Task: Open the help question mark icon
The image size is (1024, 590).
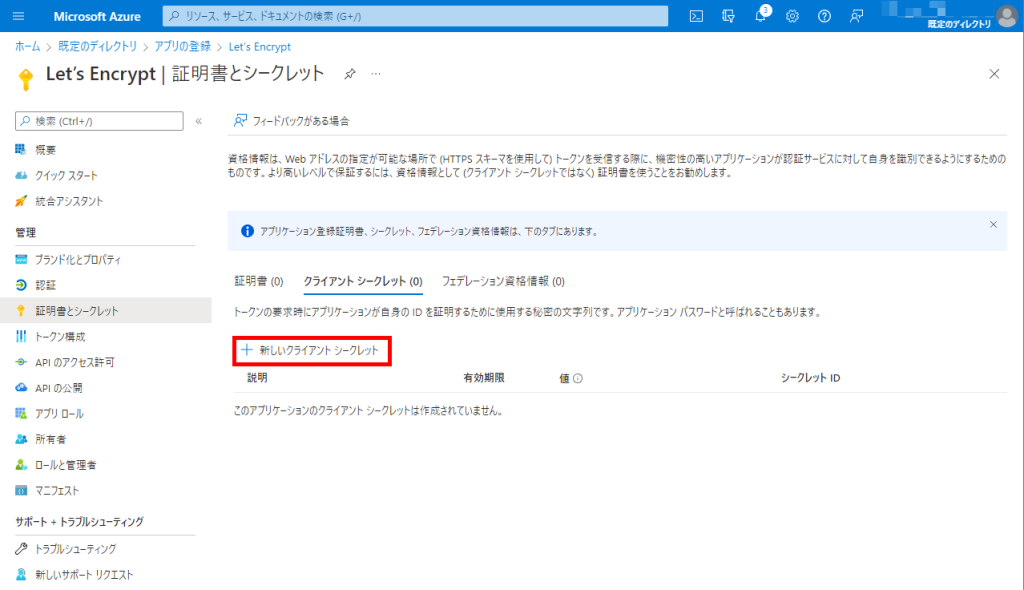Action: pyautogui.click(x=824, y=16)
